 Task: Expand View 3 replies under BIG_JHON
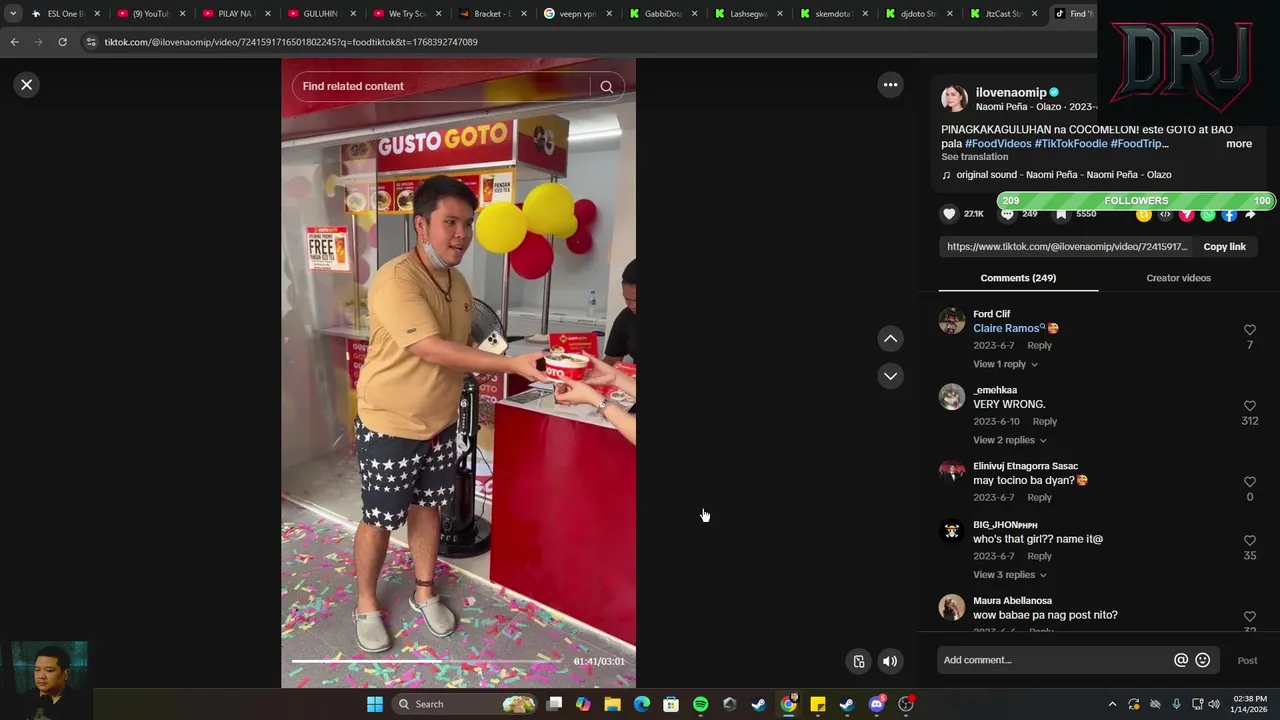[1009, 575]
